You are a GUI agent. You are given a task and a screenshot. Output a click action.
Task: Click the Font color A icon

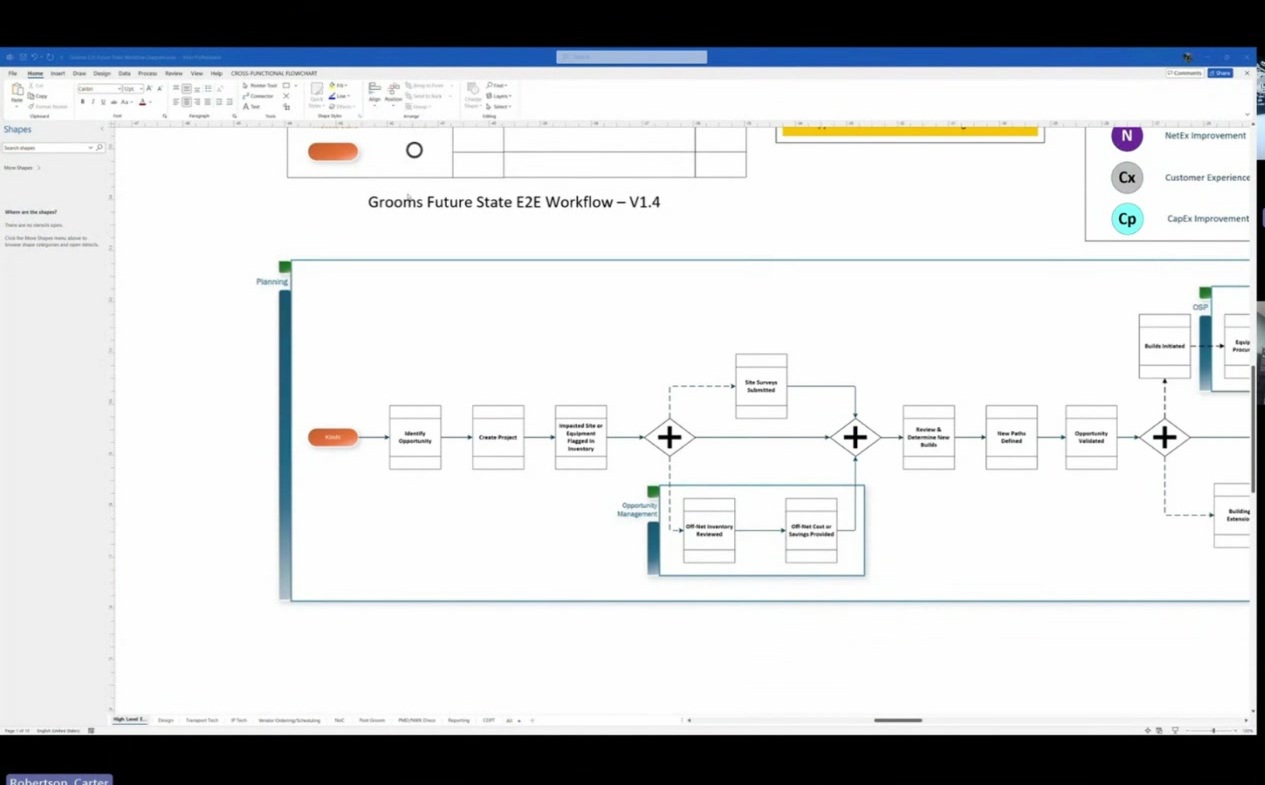pos(143,102)
